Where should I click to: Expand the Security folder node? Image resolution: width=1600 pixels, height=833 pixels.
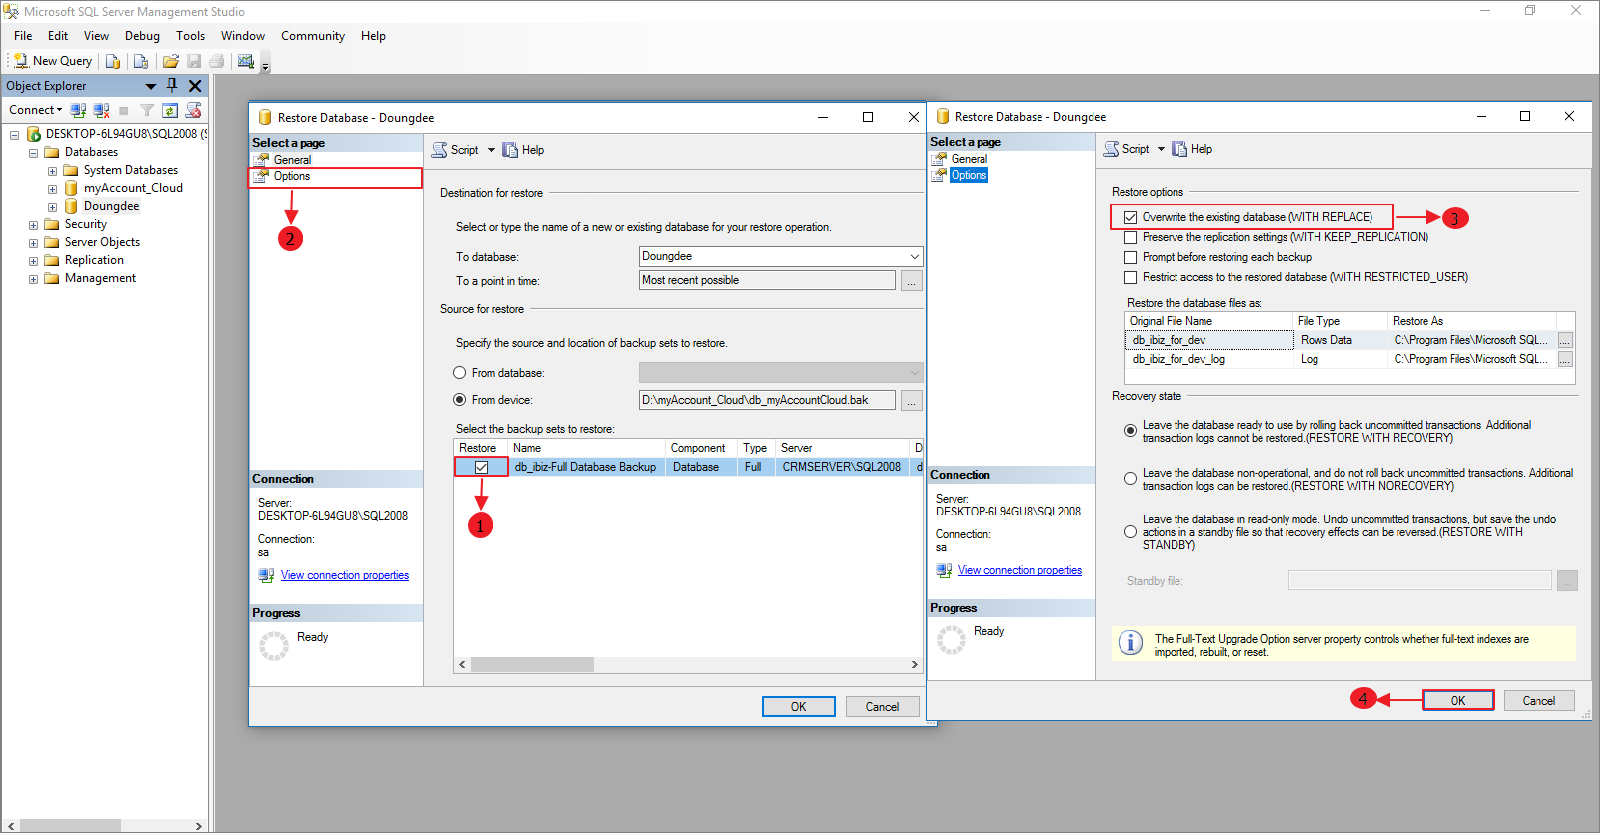click(x=33, y=225)
